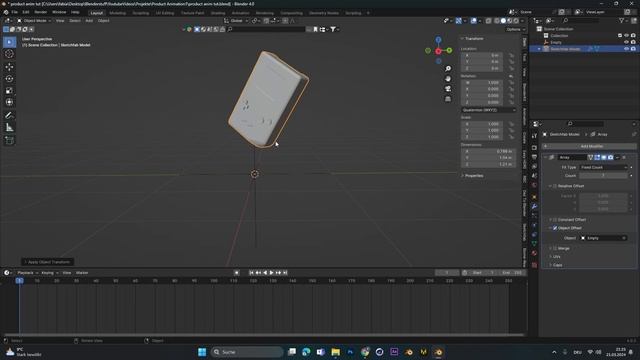The height and width of the screenshot is (360, 640).
Task: Select the Measure tool
Action: (9, 128)
